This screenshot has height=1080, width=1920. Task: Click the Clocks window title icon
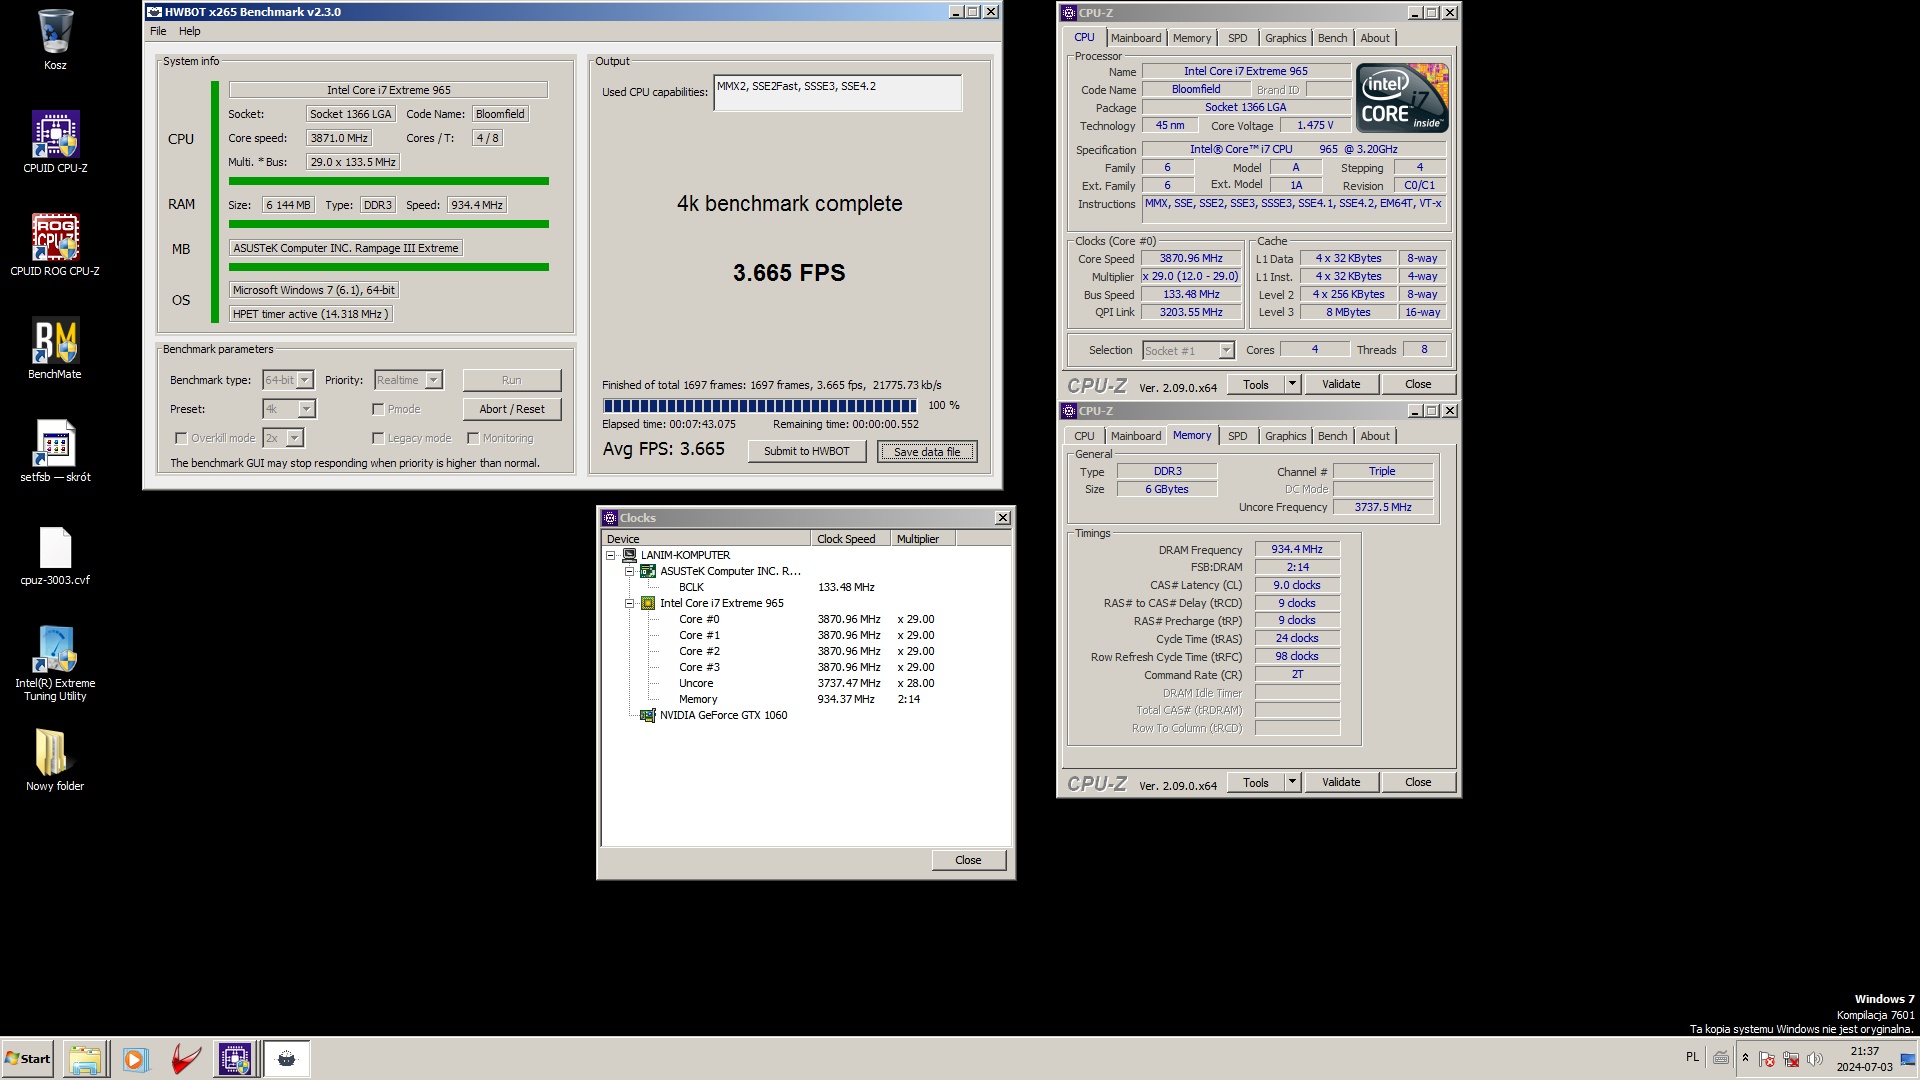(x=609, y=518)
